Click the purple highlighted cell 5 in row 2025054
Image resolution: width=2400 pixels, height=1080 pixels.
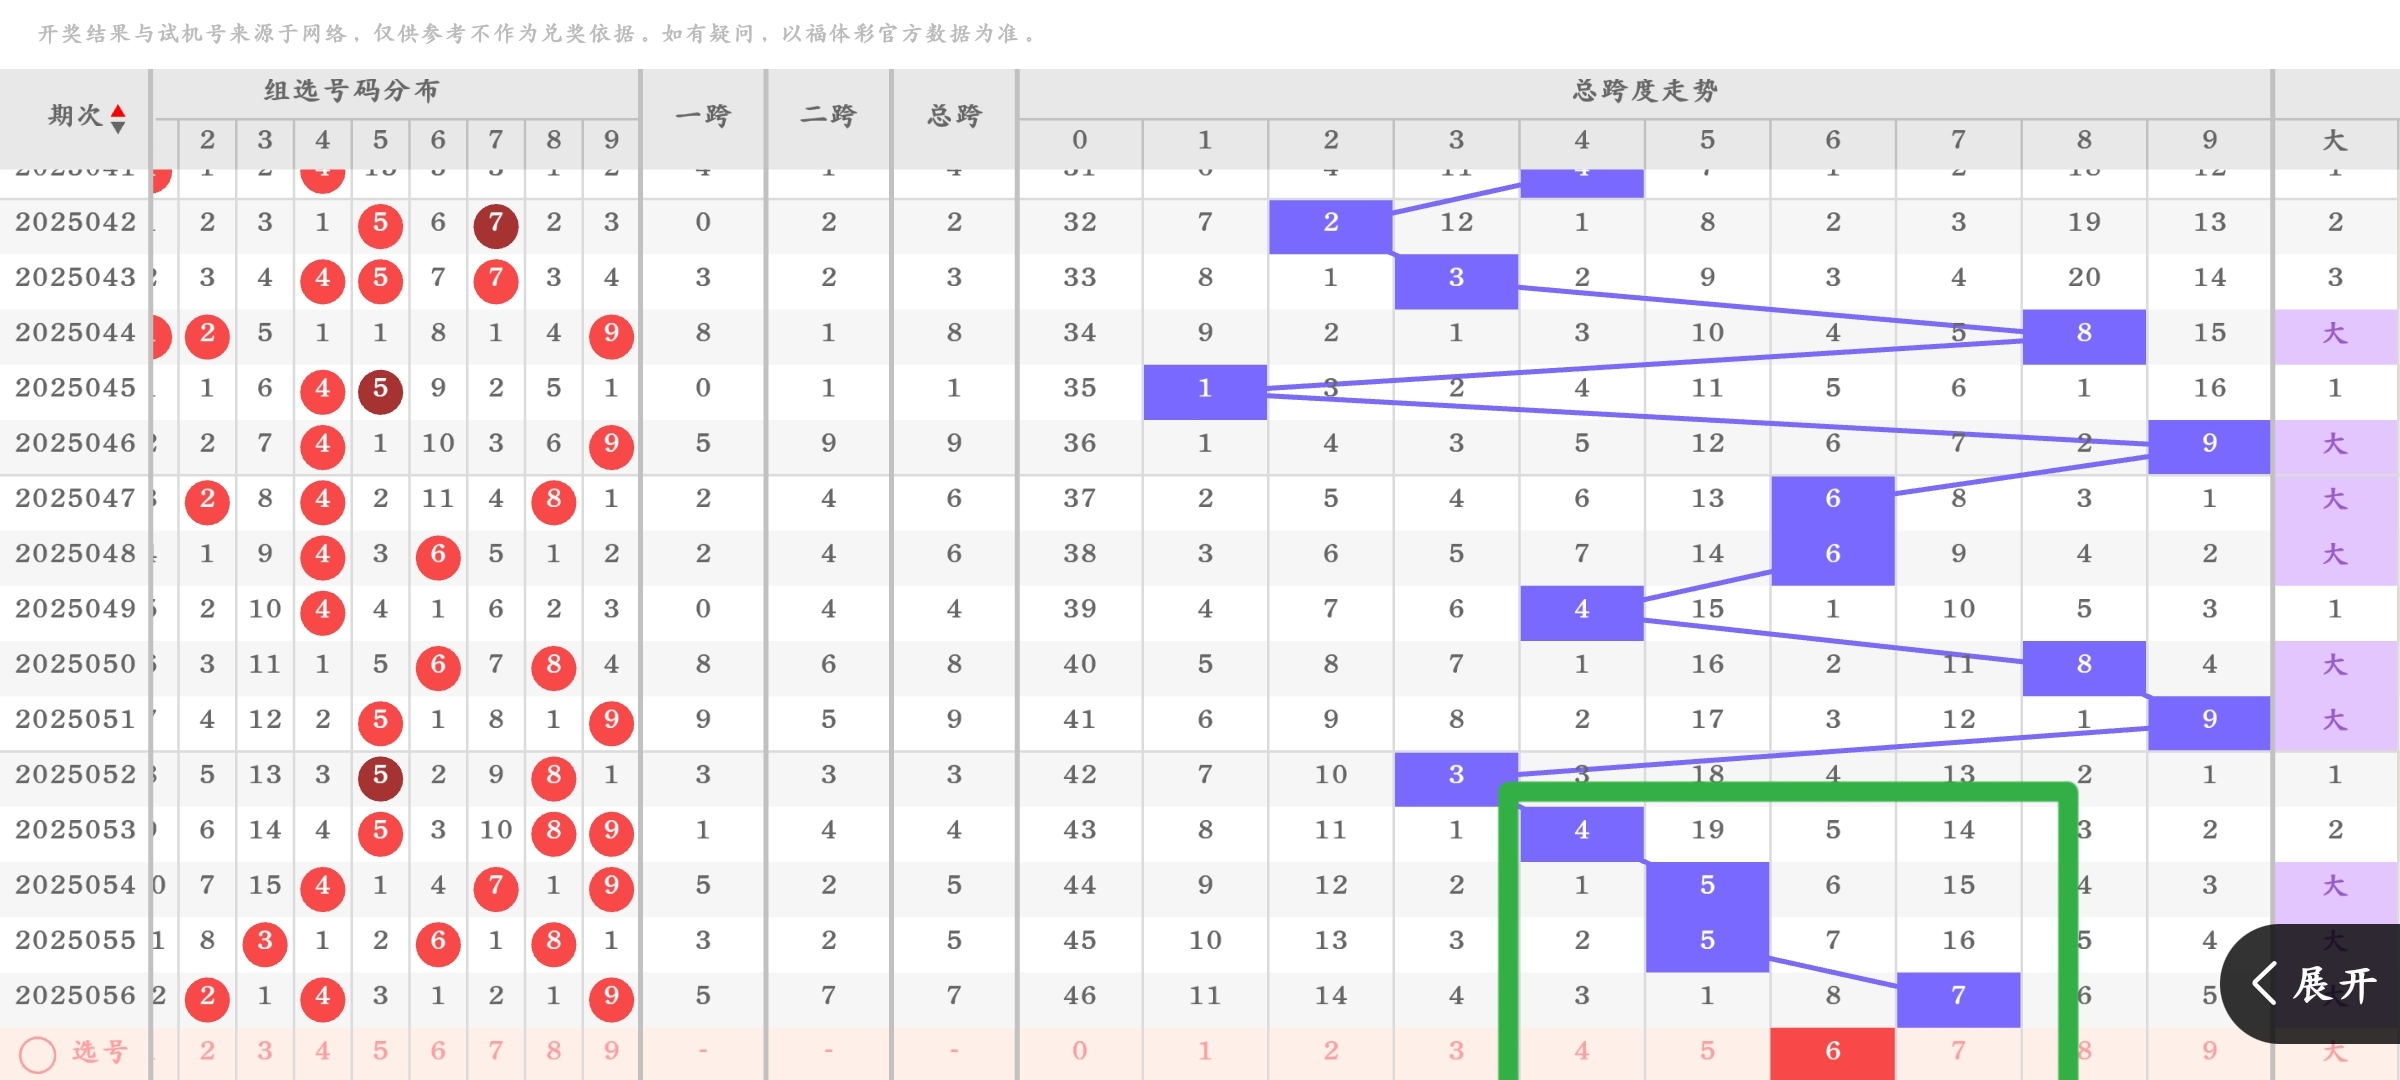point(1706,886)
